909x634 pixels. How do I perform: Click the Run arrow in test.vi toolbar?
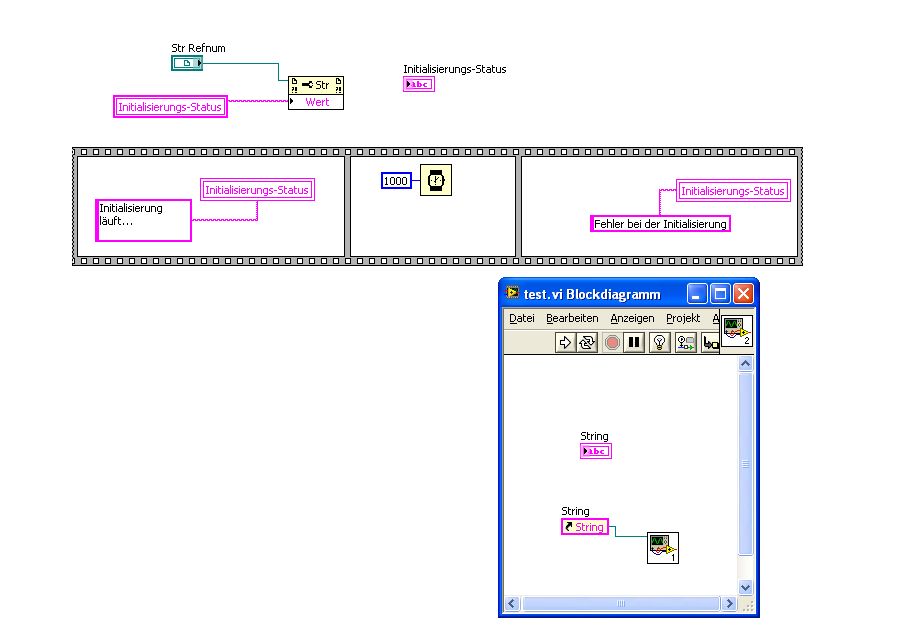pos(565,342)
